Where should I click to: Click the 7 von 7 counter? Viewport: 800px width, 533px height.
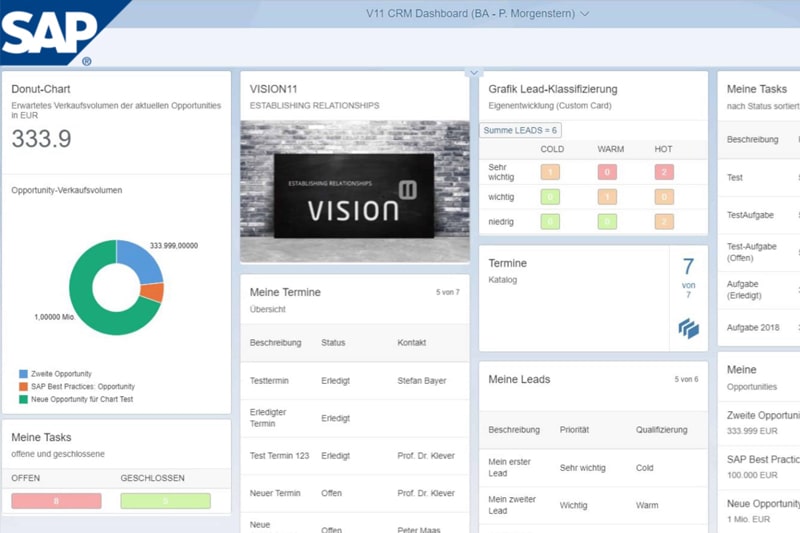(688, 277)
